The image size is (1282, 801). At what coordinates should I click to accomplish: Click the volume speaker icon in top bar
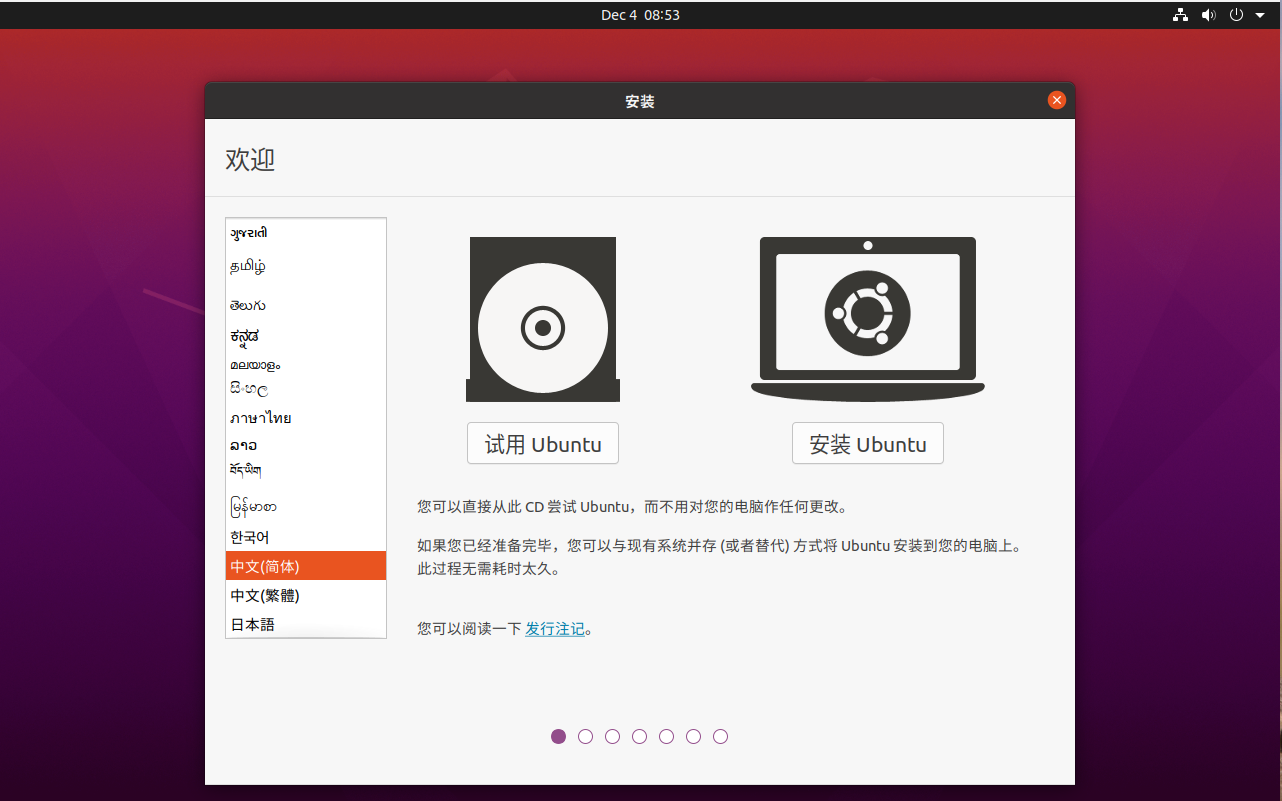[1208, 15]
